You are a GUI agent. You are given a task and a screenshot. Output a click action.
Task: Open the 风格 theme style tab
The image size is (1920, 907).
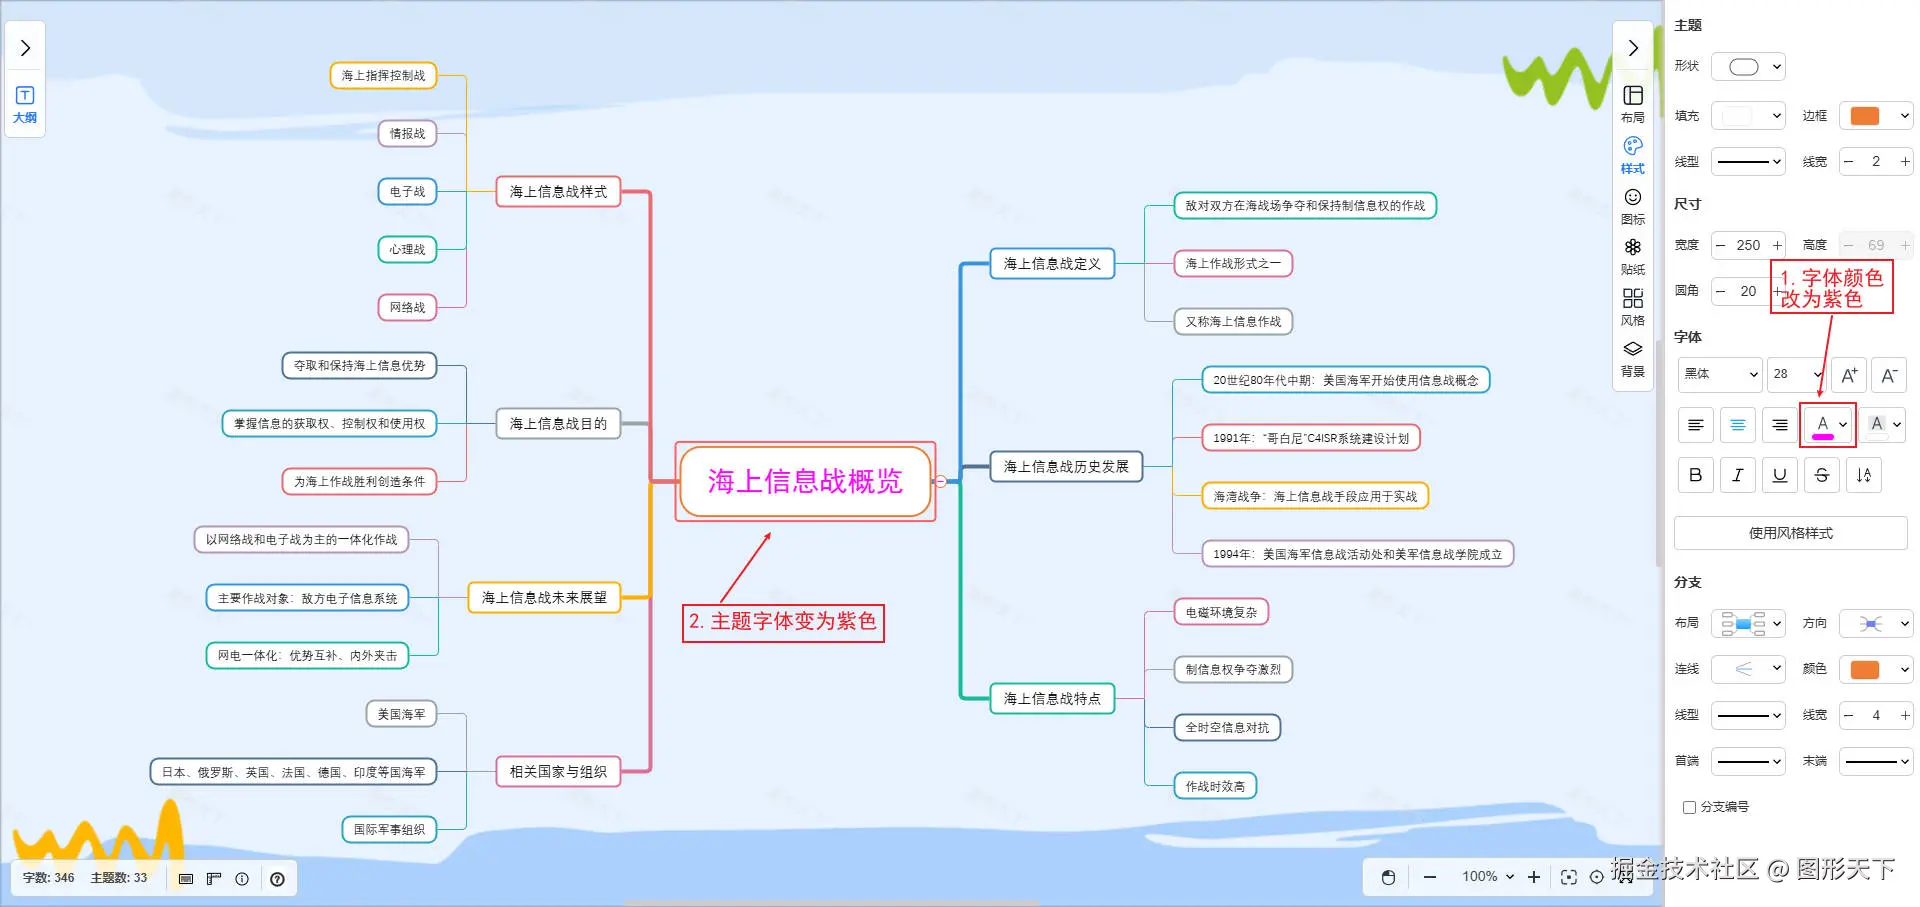click(x=1633, y=307)
